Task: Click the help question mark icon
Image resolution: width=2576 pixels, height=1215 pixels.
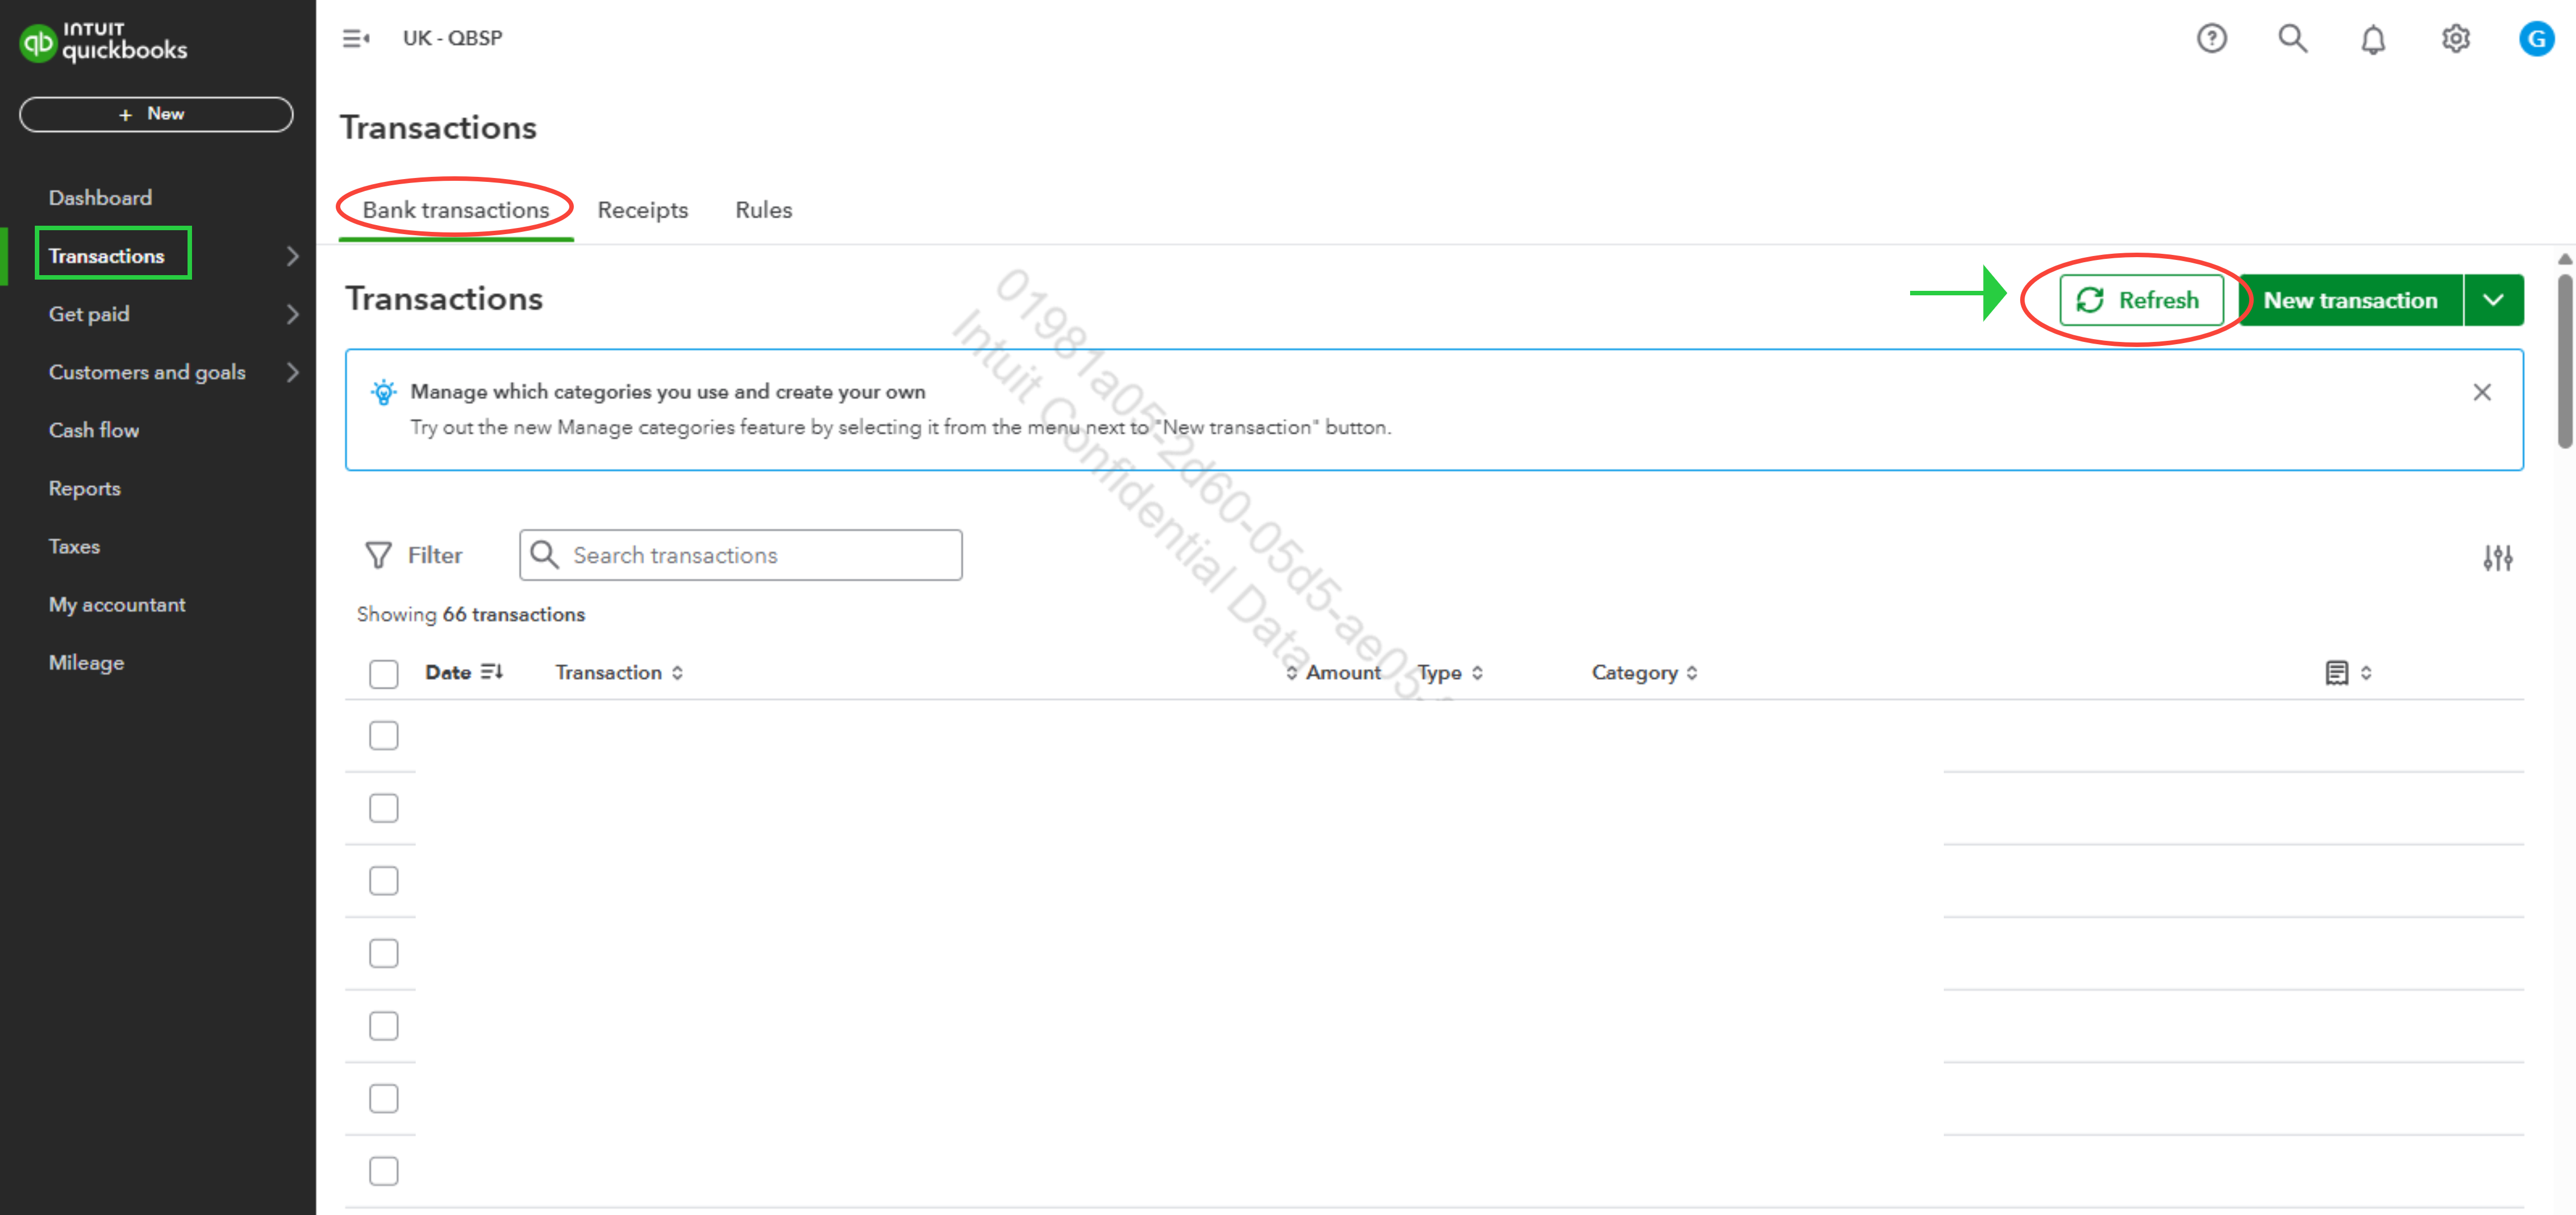Action: (2211, 39)
